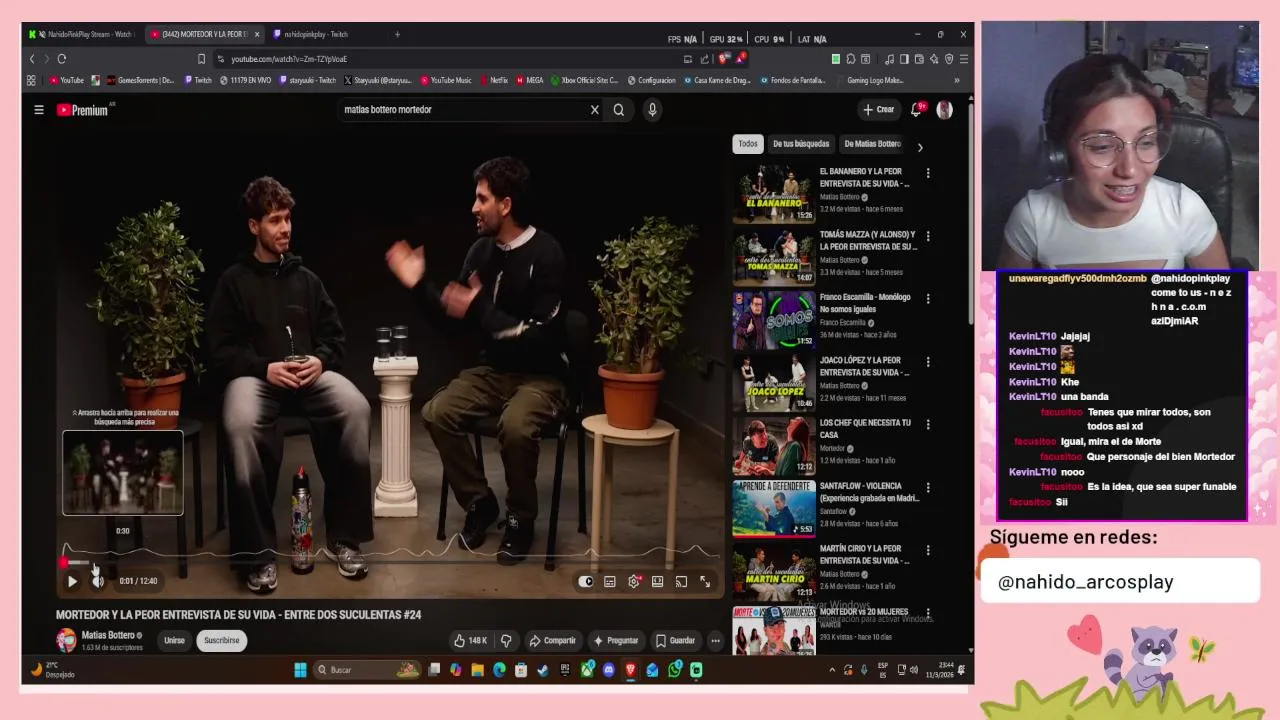Open the Brave Shields icon
Viewport: 1280px width, 720px height.
coord(724,59)
